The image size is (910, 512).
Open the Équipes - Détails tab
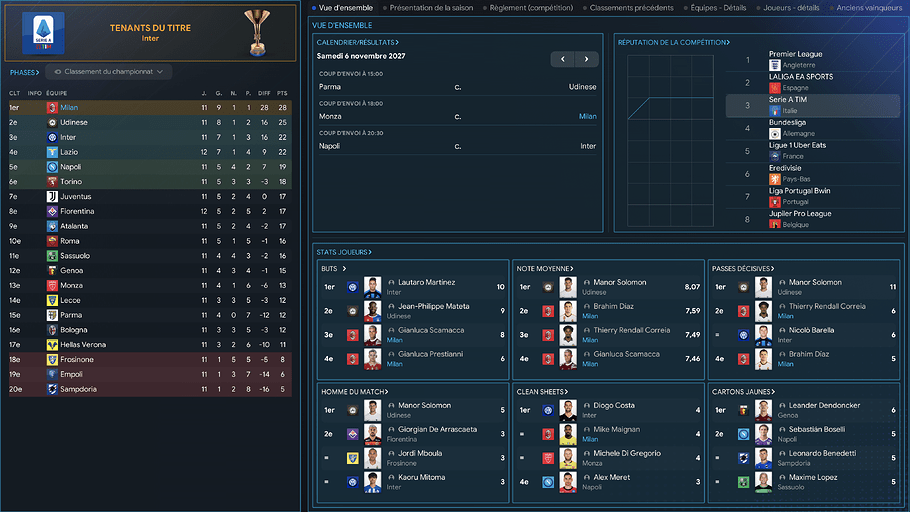715,8
